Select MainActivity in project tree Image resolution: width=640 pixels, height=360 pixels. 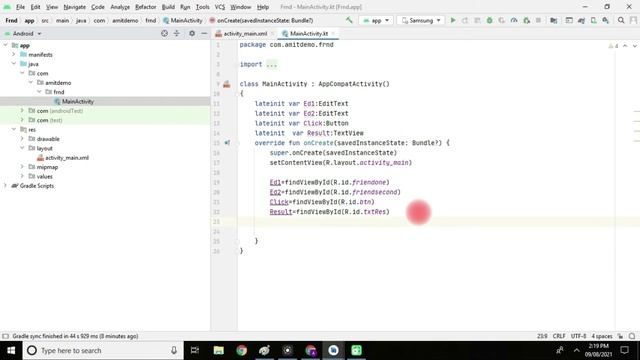point(78,101)
